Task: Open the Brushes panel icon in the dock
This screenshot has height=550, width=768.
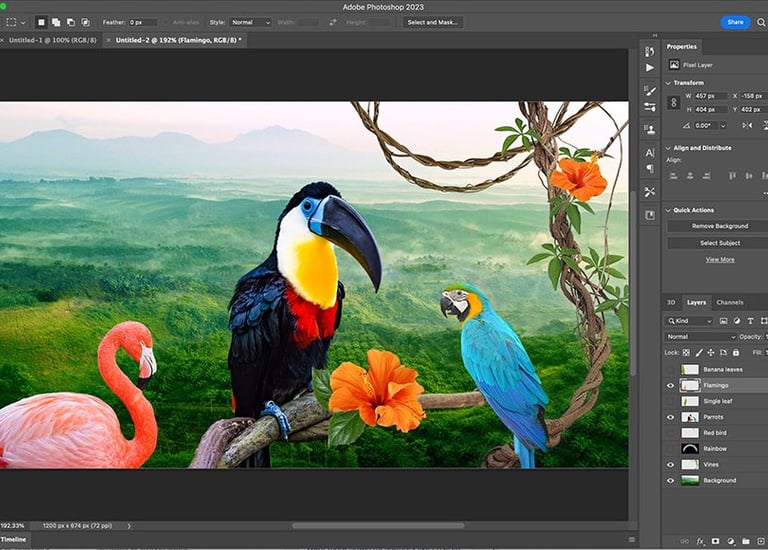Action: click(x=649, y=91)
